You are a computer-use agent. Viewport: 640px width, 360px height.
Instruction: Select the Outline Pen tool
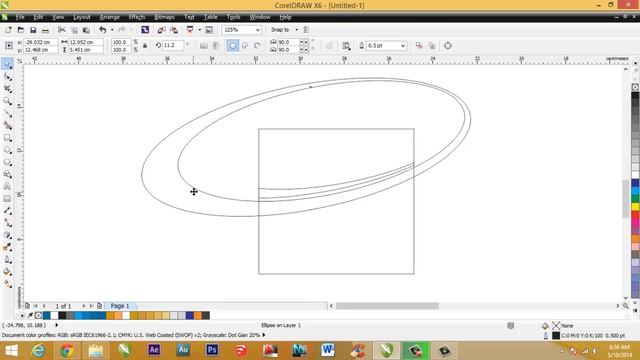(7, 260)
